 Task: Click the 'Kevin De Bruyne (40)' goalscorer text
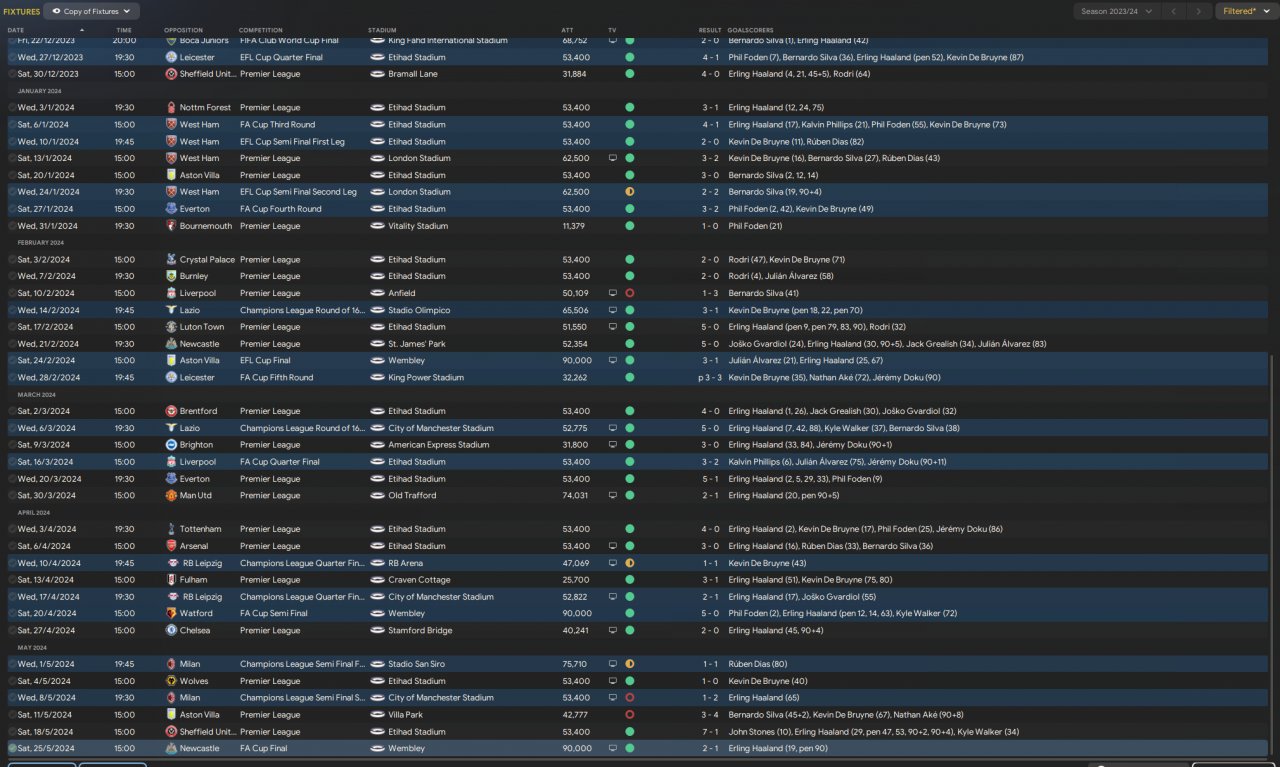(x=768, y=681)
